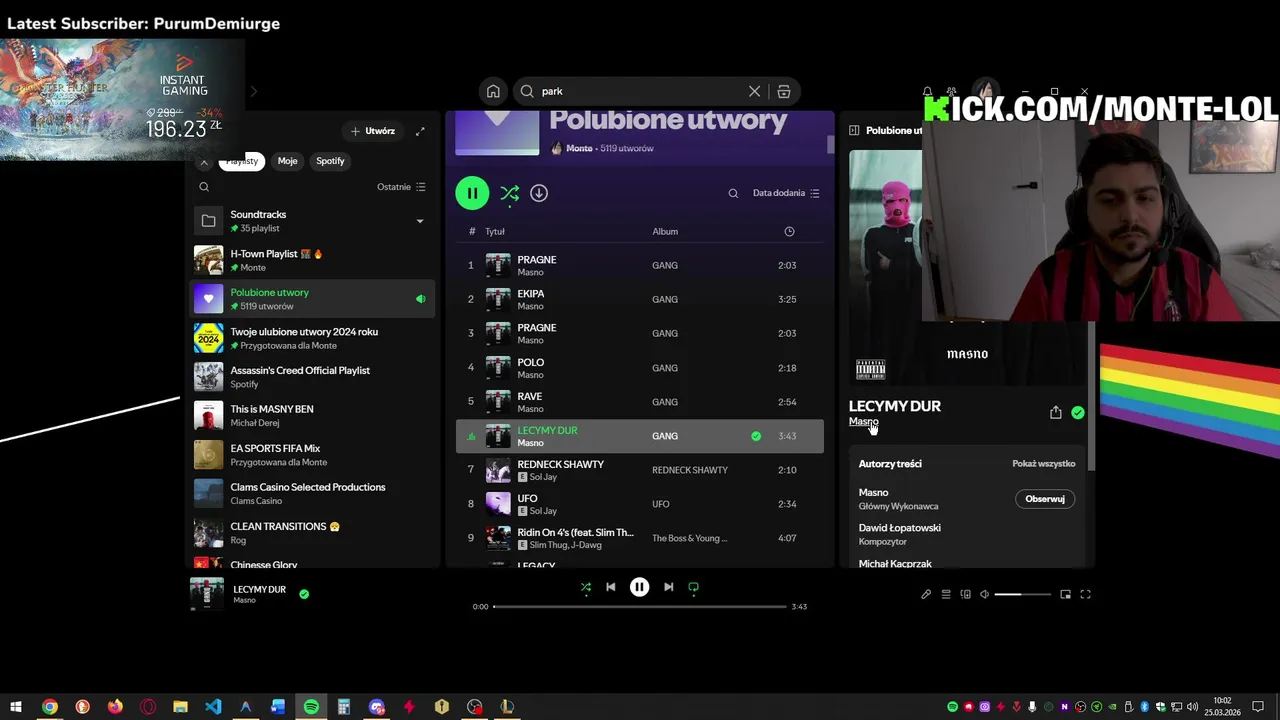Open the 'CLEAN TRANSITIONS' playlist
The width and height of the screenshot is (1280, 720).
point(312,533)
